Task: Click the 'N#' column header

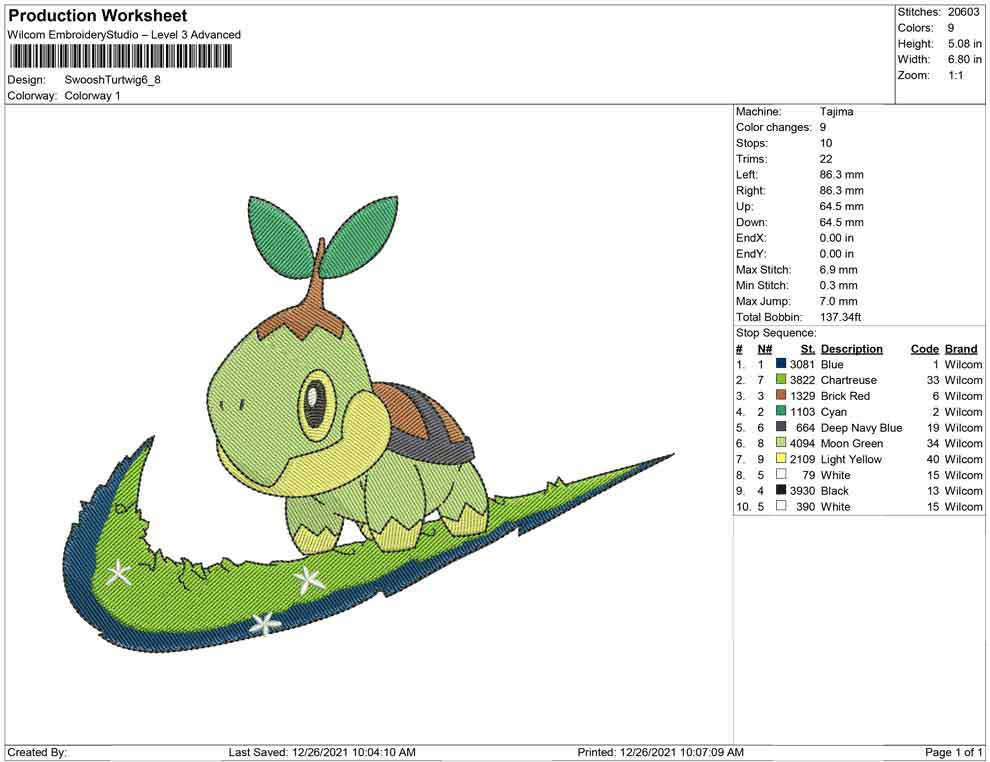Action: (x=765, y=348)
